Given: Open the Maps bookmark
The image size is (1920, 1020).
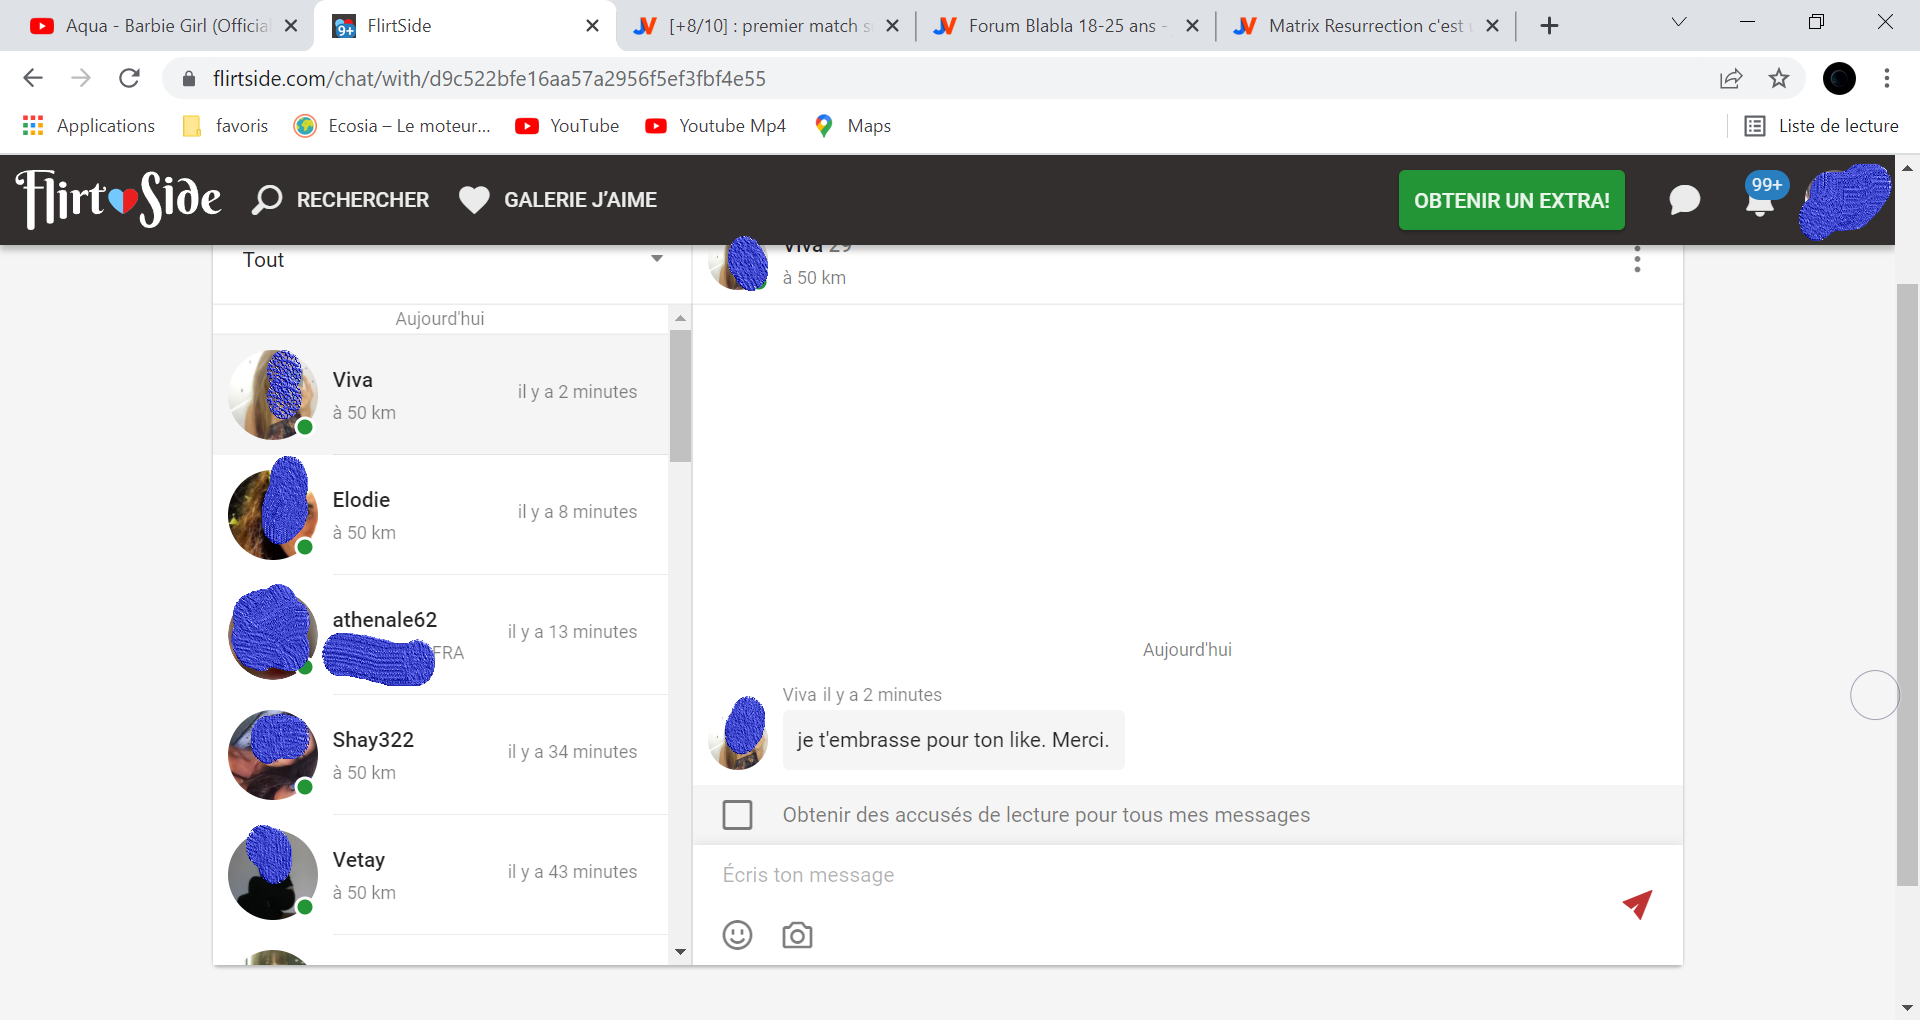Looking at the screenshot, I should pos(852,126).
